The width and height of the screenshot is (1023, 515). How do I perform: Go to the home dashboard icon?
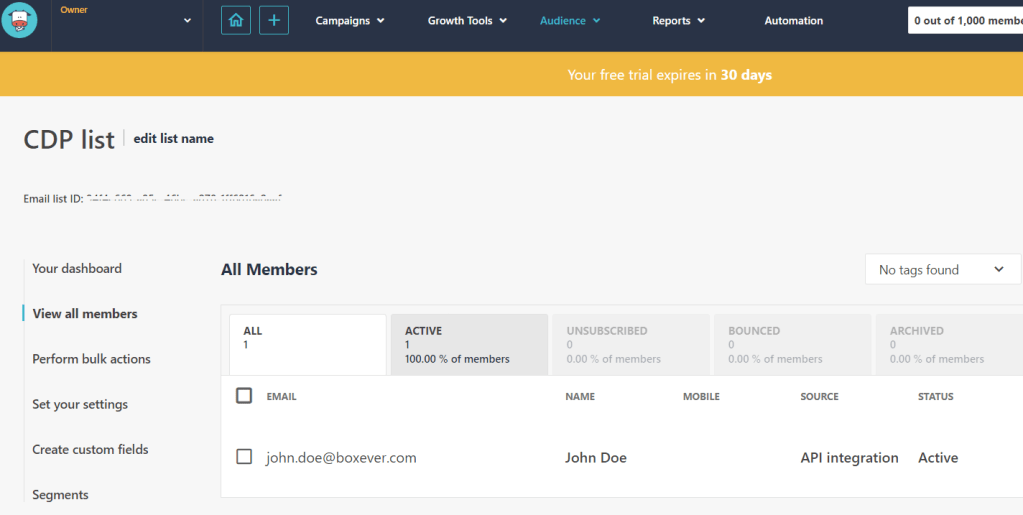pos(236,20)
